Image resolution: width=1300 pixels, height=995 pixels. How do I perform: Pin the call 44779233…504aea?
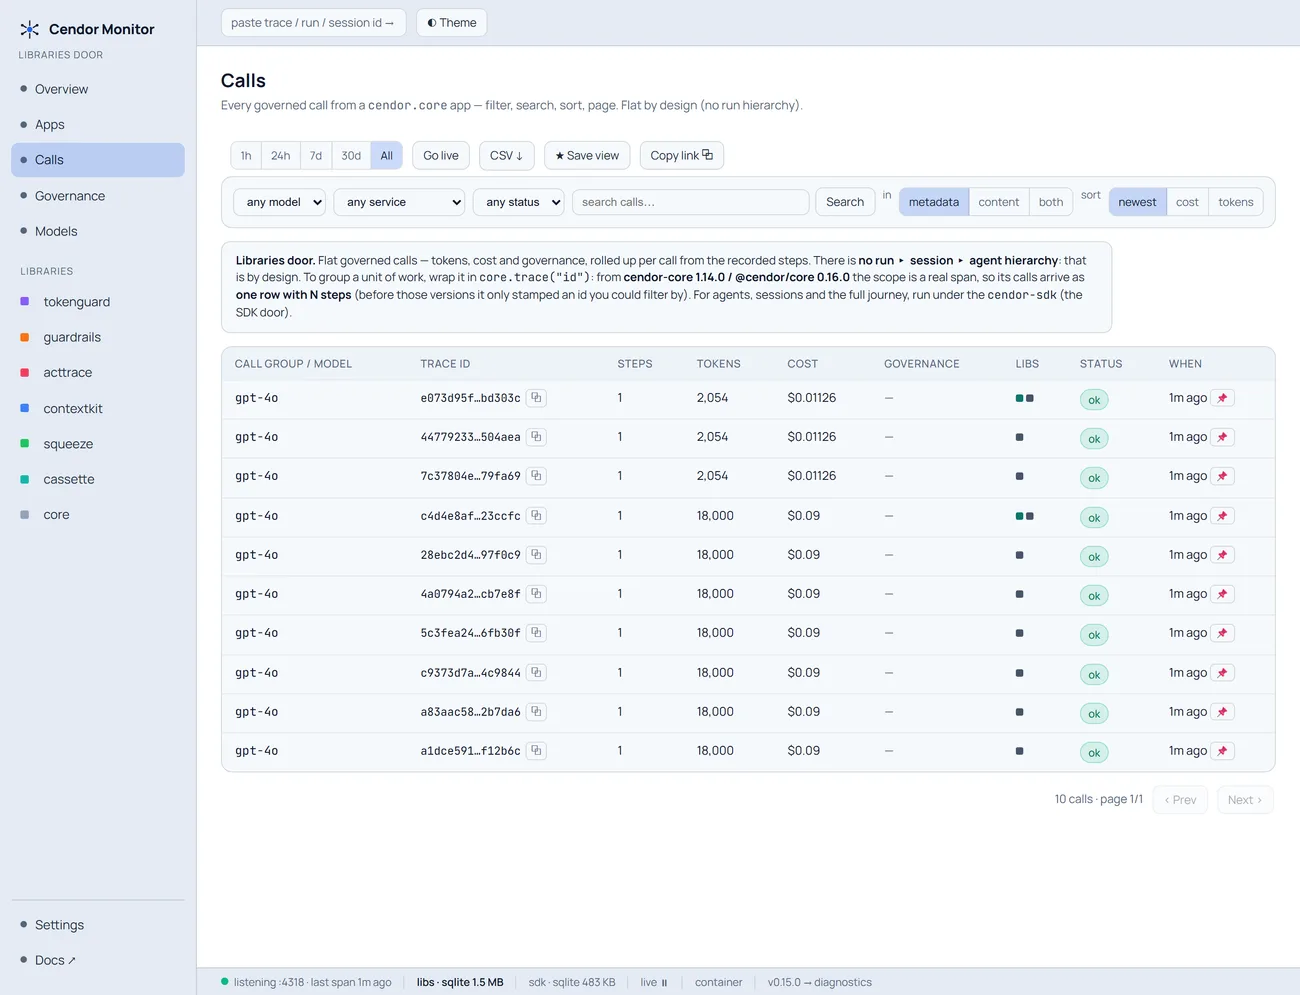pyautogui.click(x=1222, y=437)
